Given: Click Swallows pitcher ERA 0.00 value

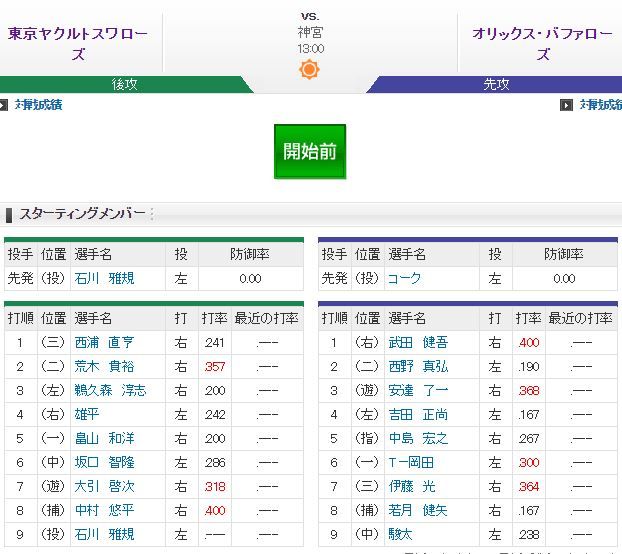Looking at the screenshot, I should [x=250, y=278].
